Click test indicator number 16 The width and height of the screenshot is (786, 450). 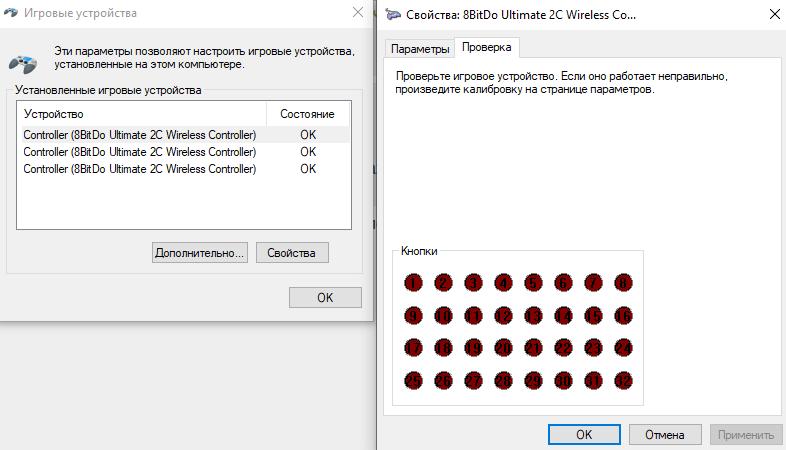pyautogui.click(x=624, y=316)
